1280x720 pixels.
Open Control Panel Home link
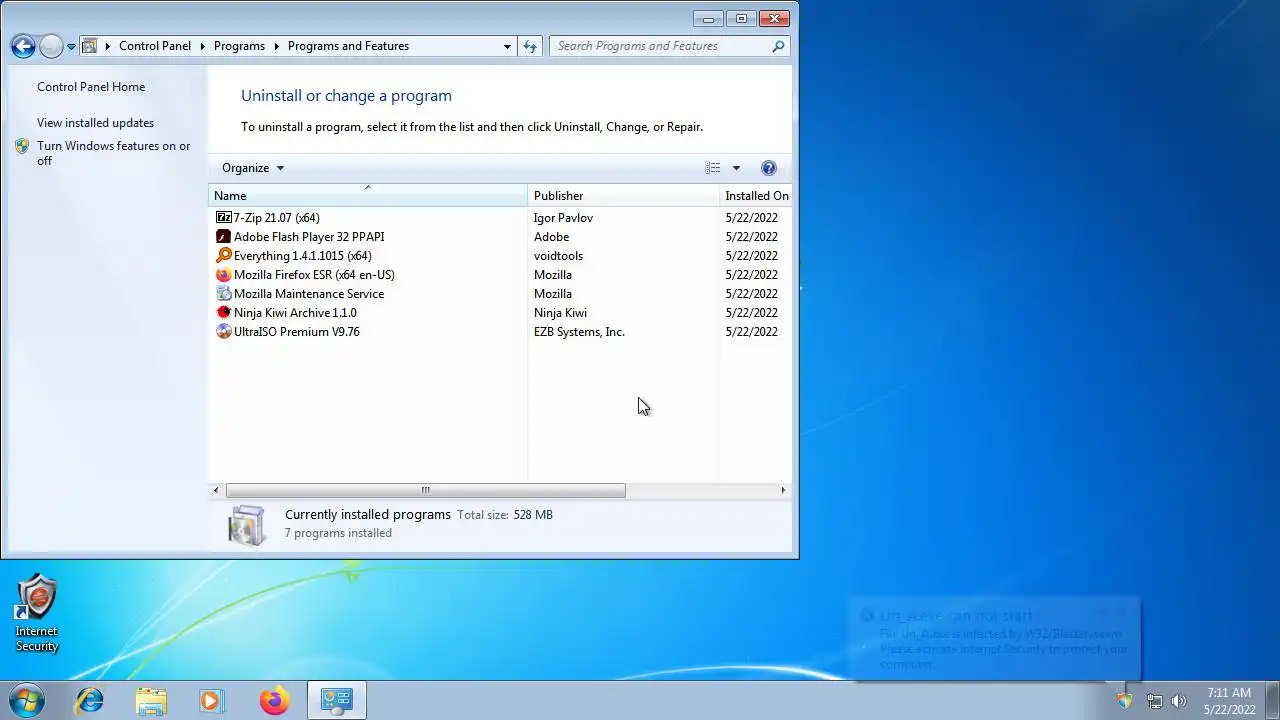[91, 87]
